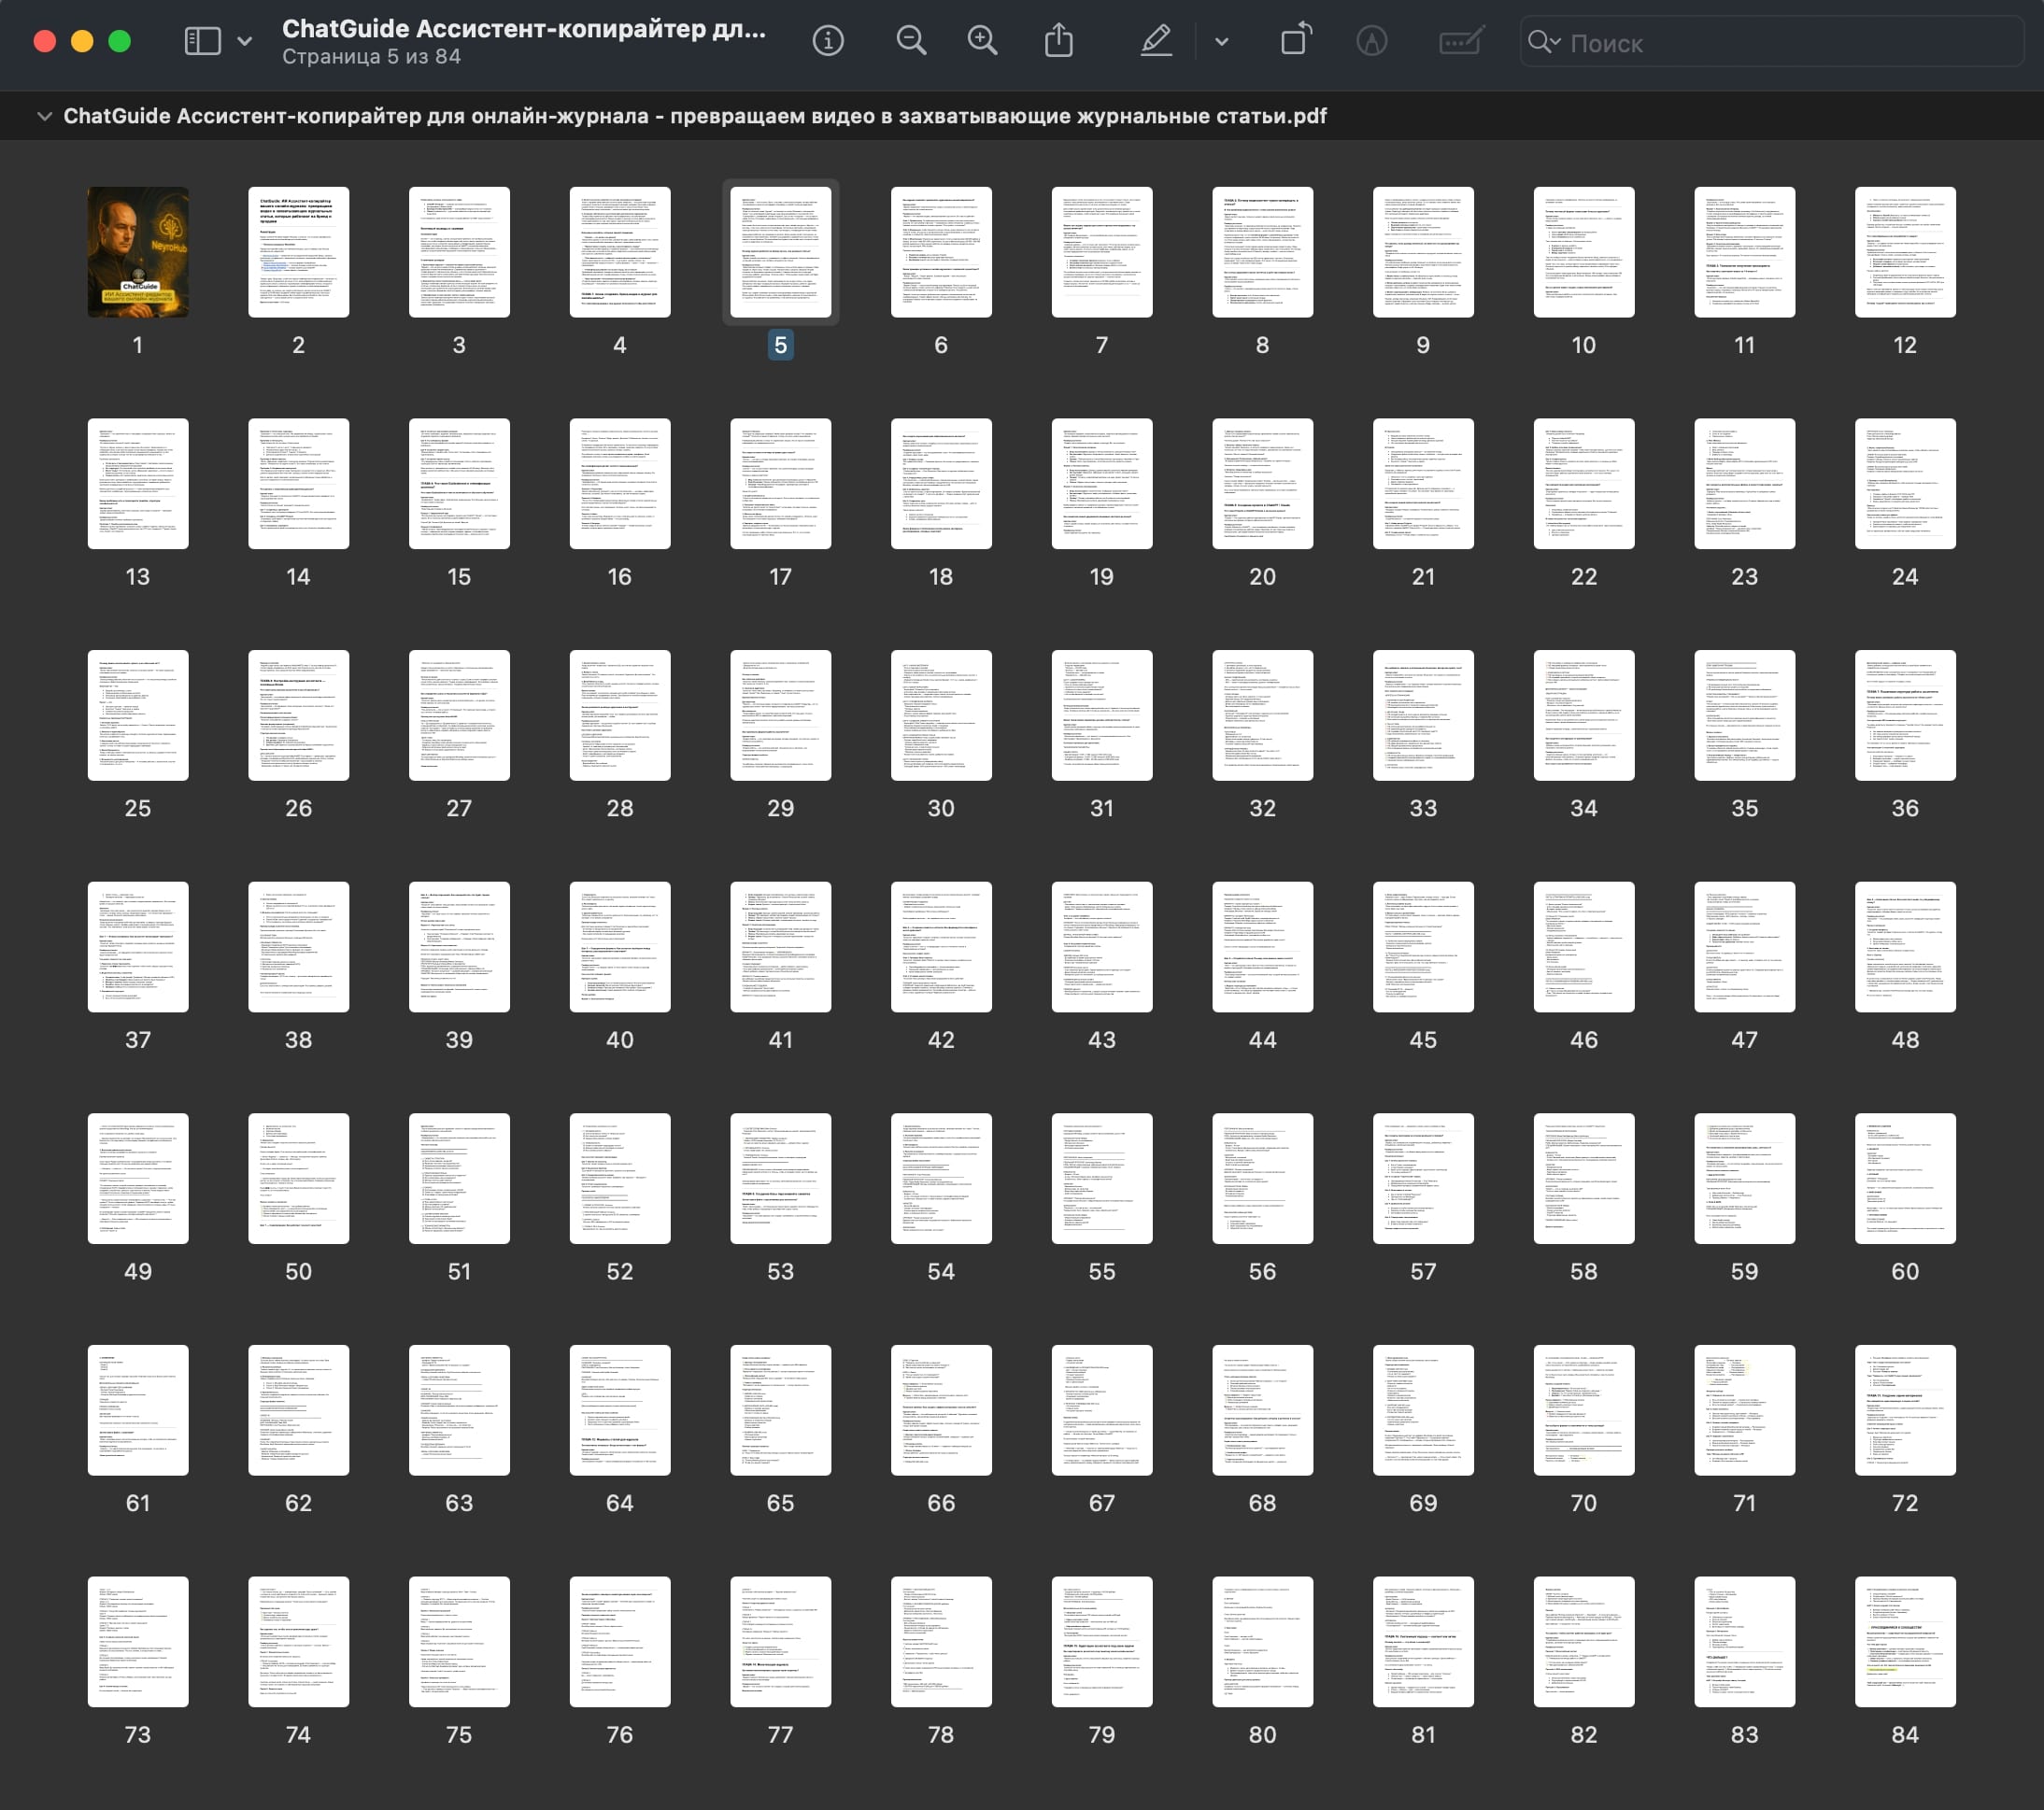Click the annotate circle-A icon
Viewport: 2044px width, 1810px height.
coord(1371,41)
